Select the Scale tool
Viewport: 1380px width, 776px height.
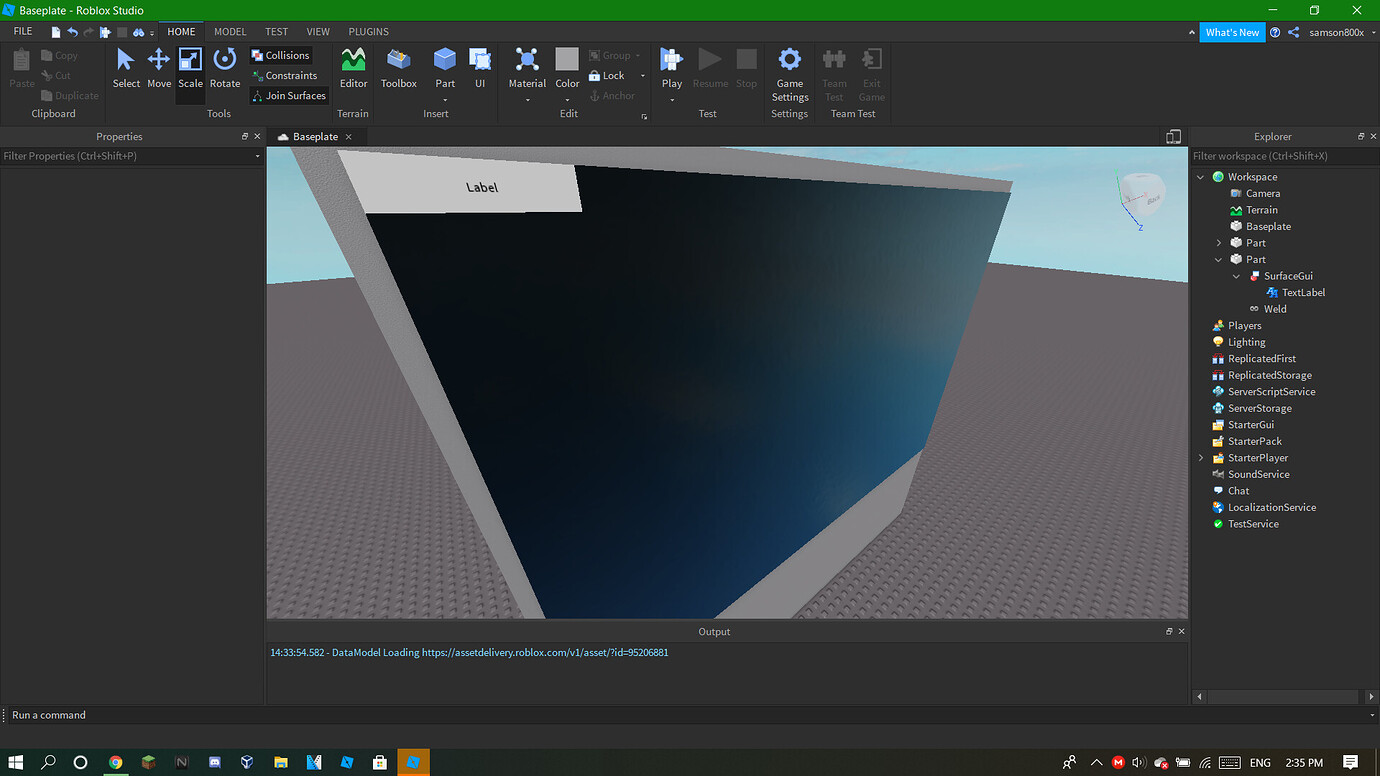(x=190, y=70)
